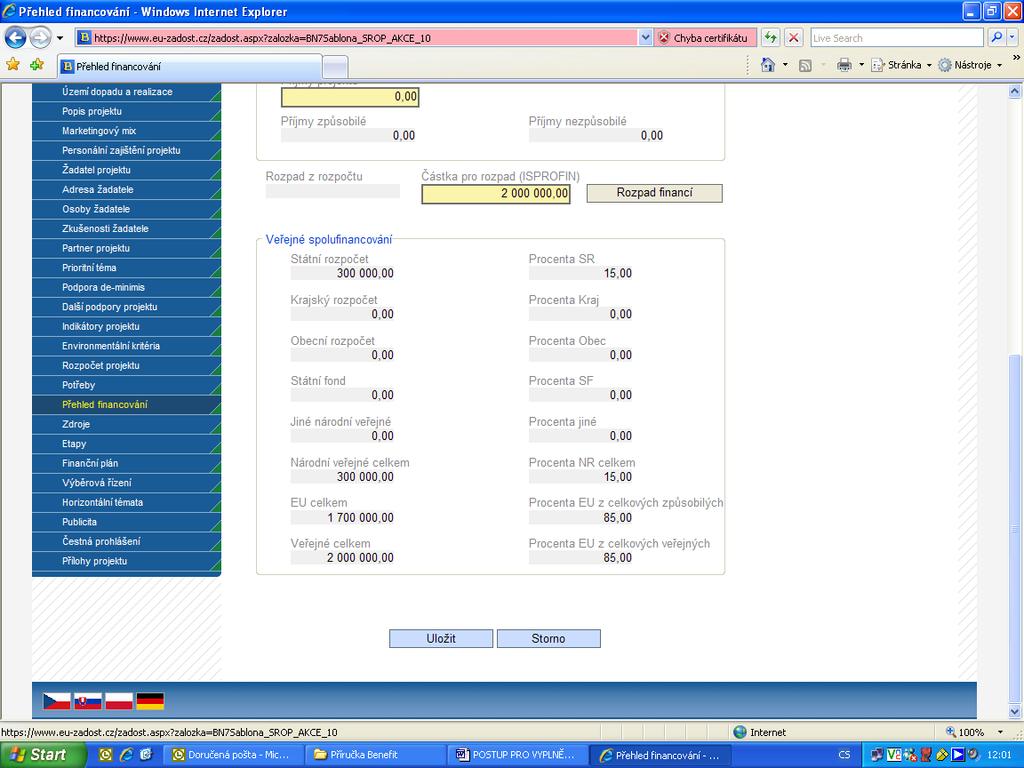Image resolution: width=1024 pixels, height=768 pixels.
Task: Go to Marketingový mix section
Action: [x=126, y=131]
